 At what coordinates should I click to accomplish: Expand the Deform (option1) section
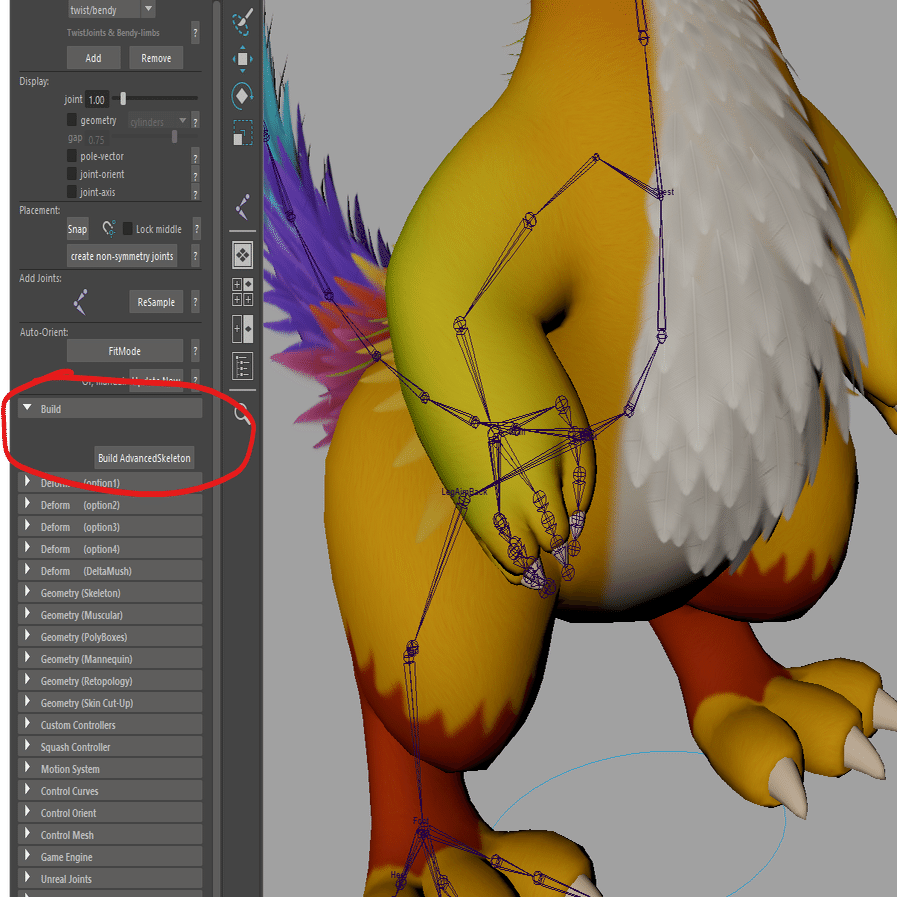point(110,482)
